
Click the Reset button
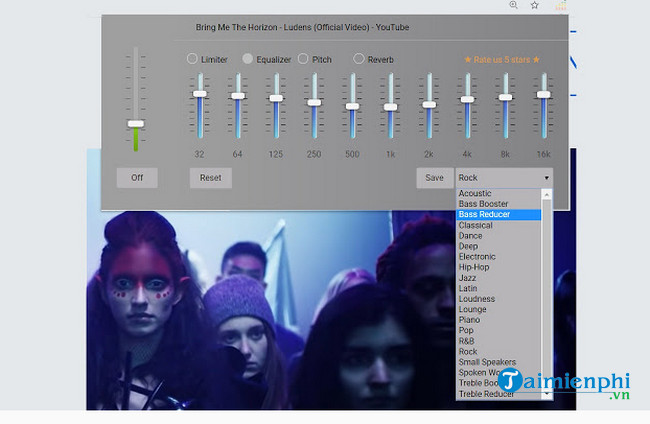pyautogui.click(x=211, y=178)
